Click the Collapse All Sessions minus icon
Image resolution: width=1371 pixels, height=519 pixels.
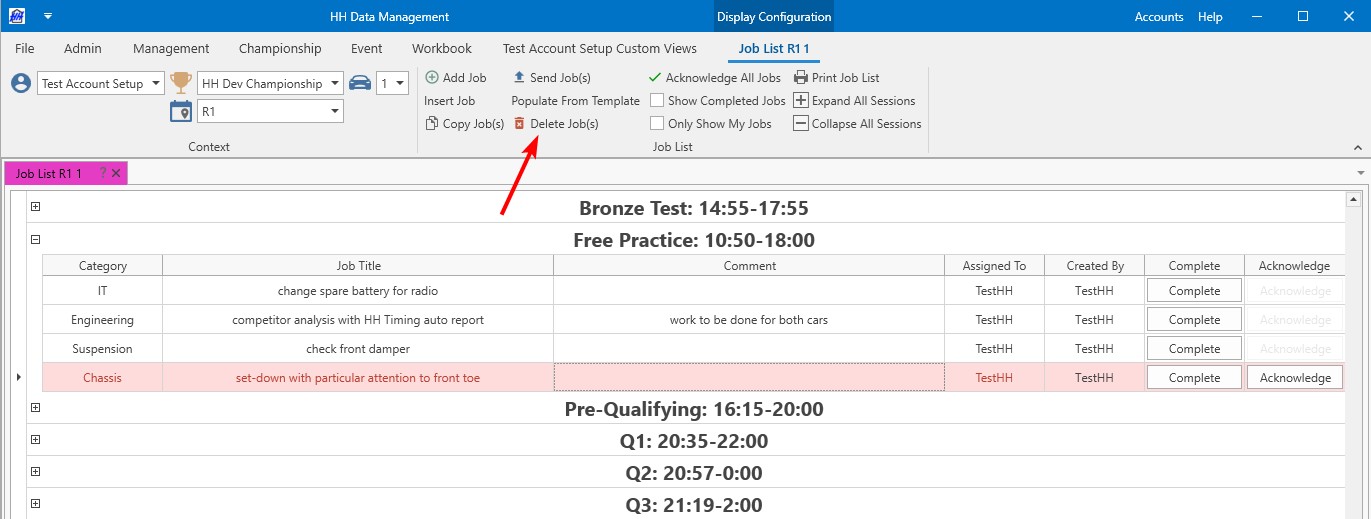[801, 124]
